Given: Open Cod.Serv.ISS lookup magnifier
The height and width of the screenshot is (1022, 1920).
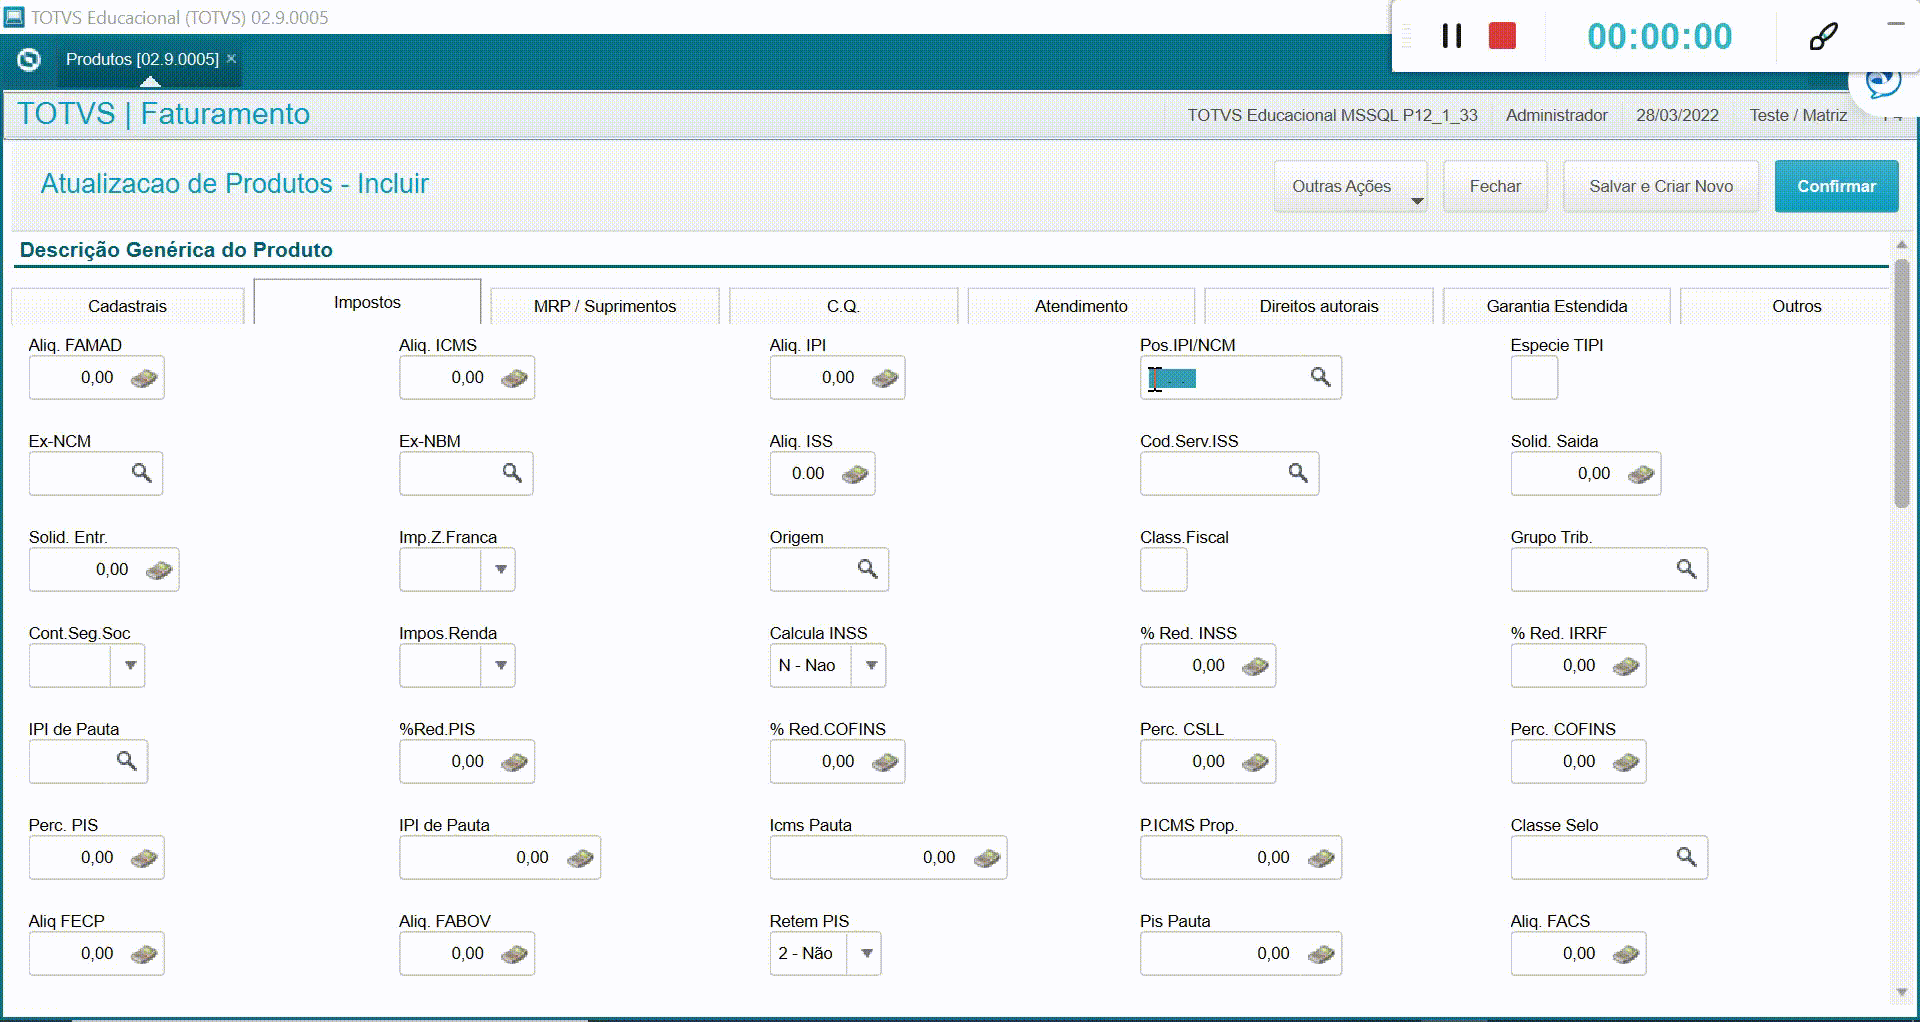Looking at the screenshot, I should (1298, 473).
